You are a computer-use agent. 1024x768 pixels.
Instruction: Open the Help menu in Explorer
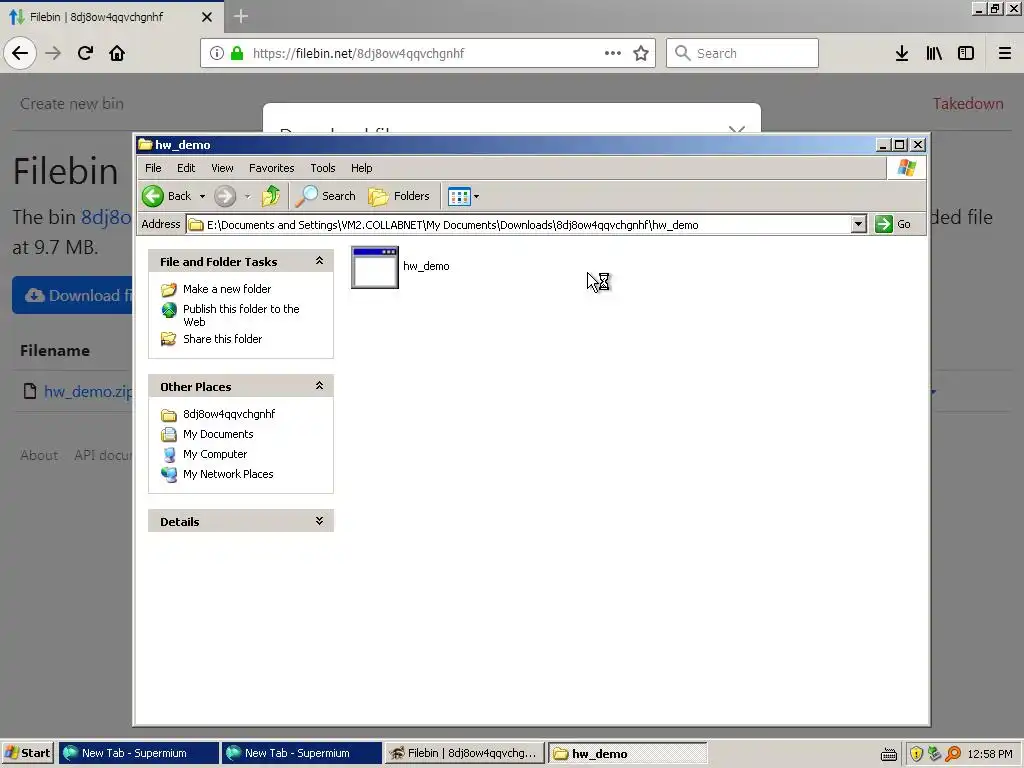click(361, 168)
